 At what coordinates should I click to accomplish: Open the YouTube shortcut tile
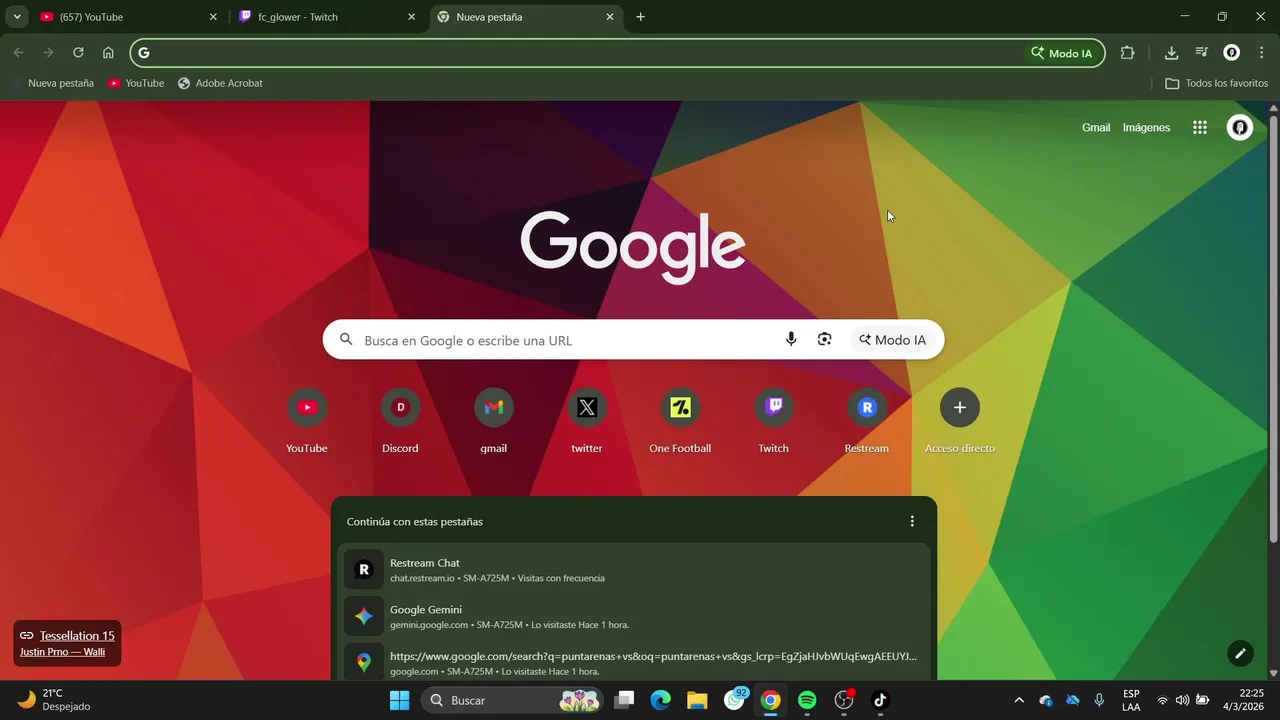point(307,421)
